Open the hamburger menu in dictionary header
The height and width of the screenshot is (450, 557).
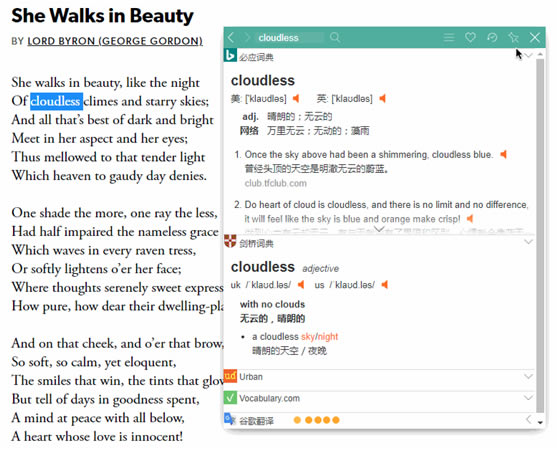[449, 37]
